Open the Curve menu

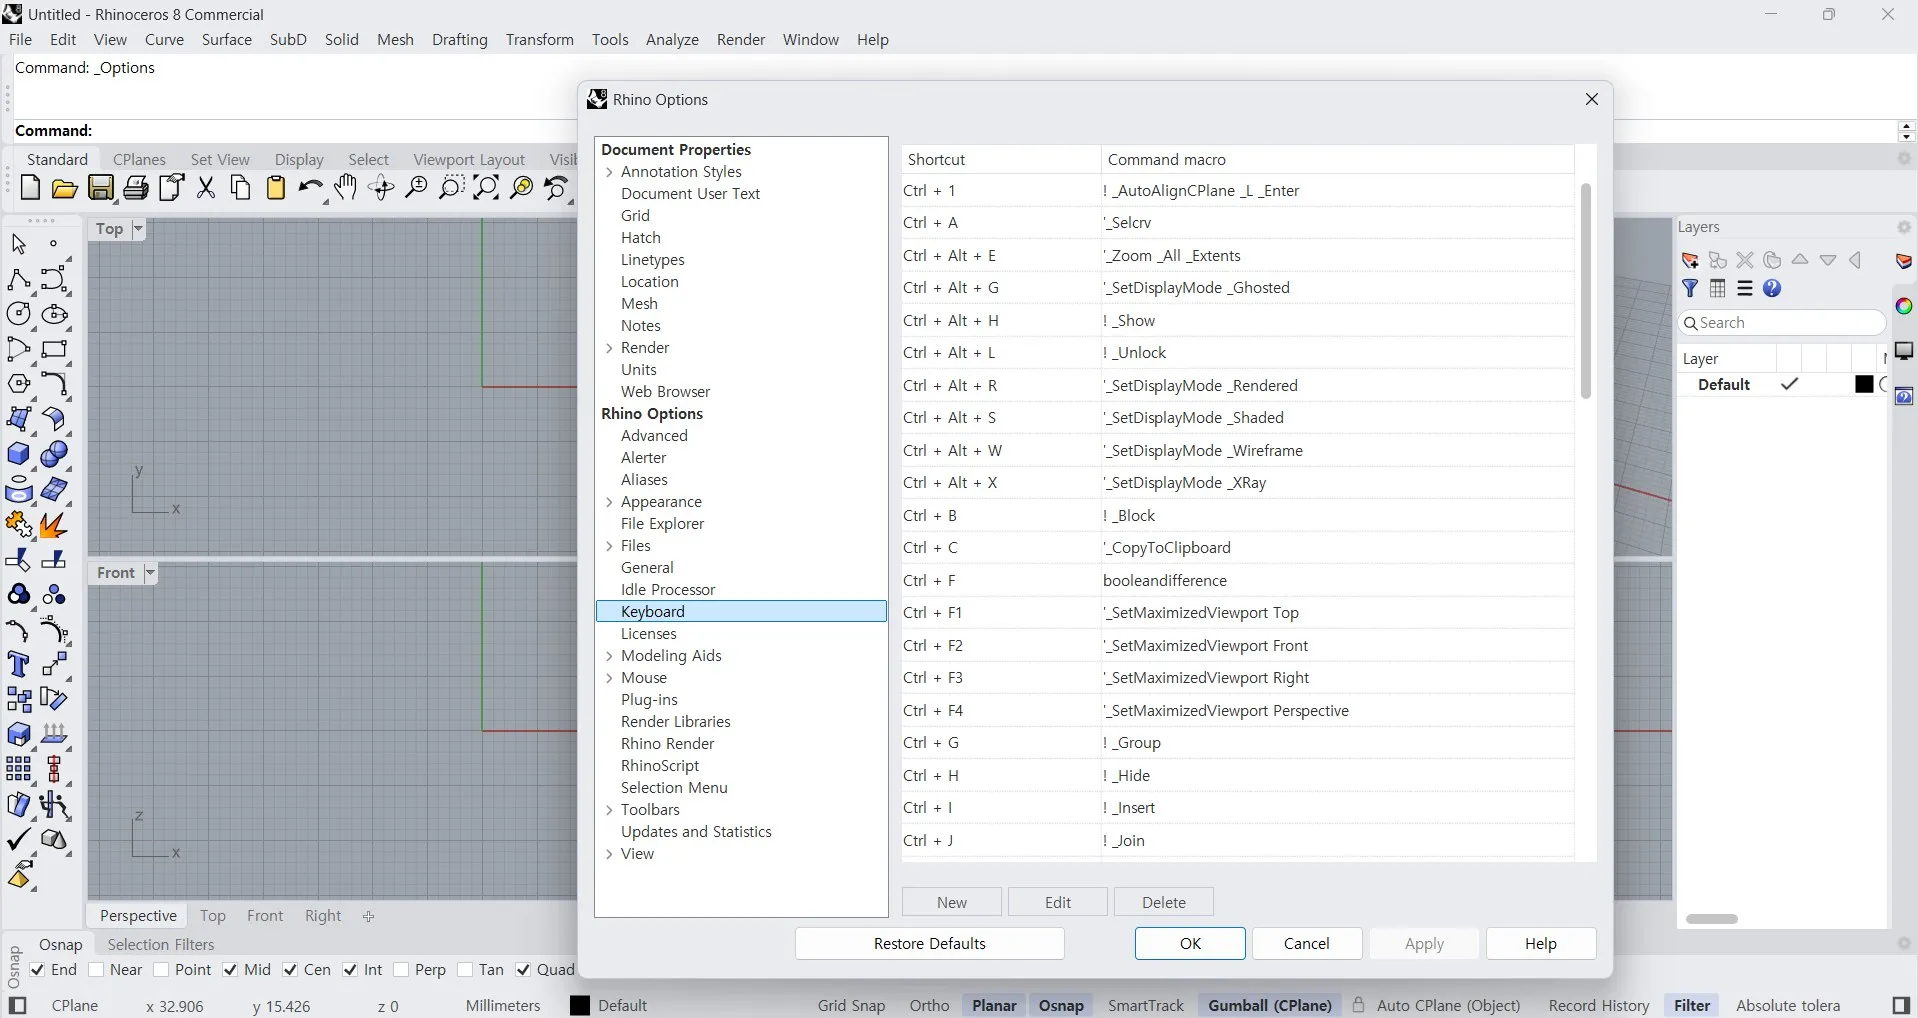164,40
